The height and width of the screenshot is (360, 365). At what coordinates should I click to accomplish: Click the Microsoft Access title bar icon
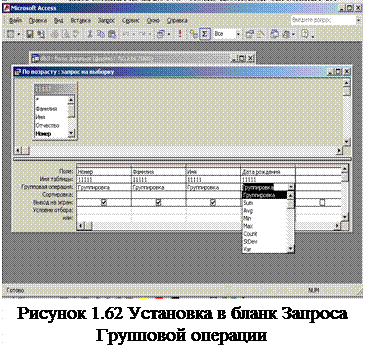(x=7, y=8)
